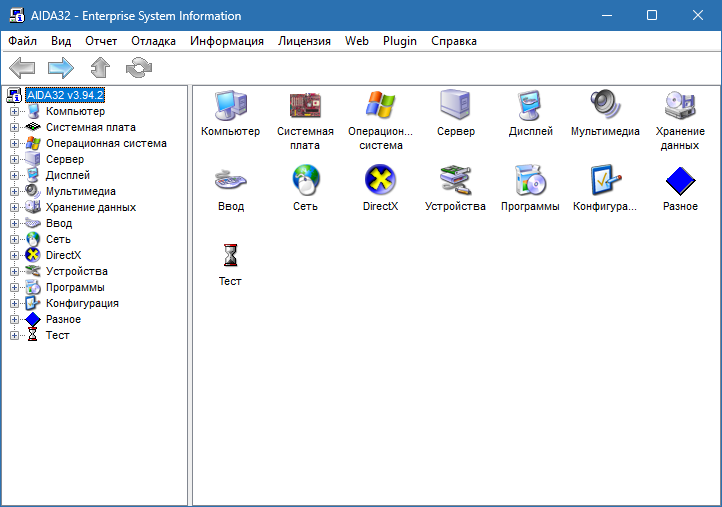Select Устройства in the left tree
Screen dimensions: 722x507
point(76,271)
